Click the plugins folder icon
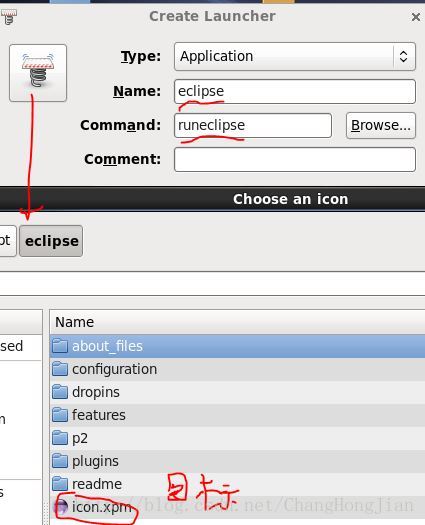Viewport: 425px width, 525px height. point(60,461)
